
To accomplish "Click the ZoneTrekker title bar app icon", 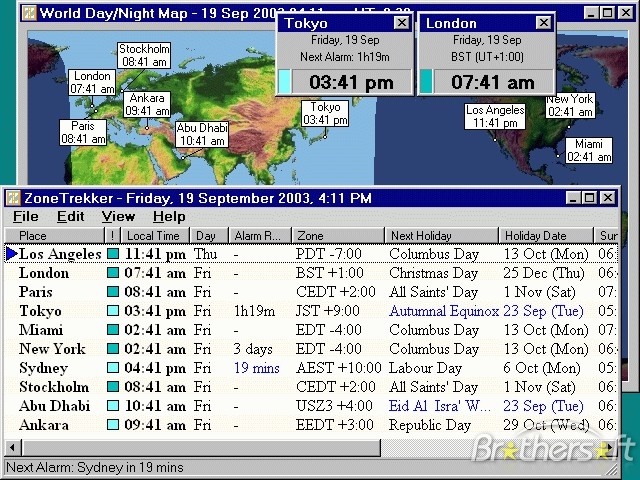I will point(13,198).
